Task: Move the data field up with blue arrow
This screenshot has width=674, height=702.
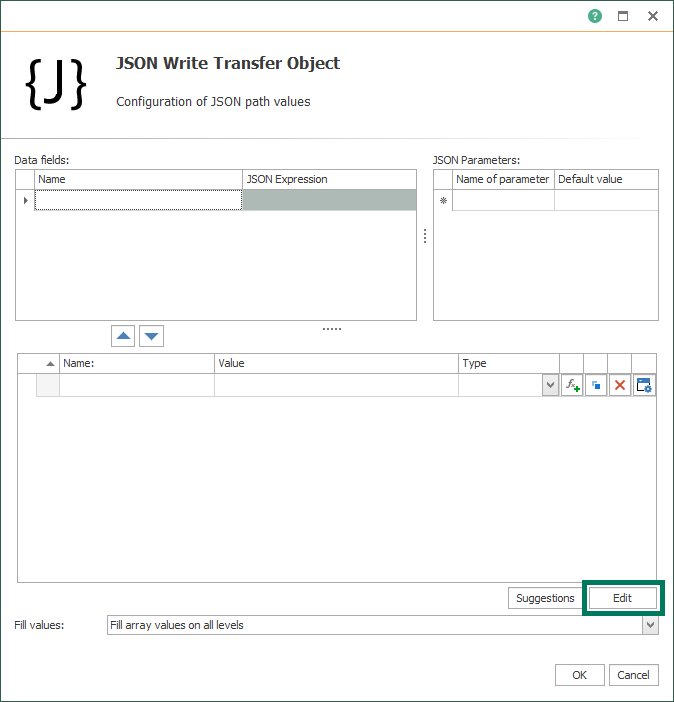Action: pos(123,336)
